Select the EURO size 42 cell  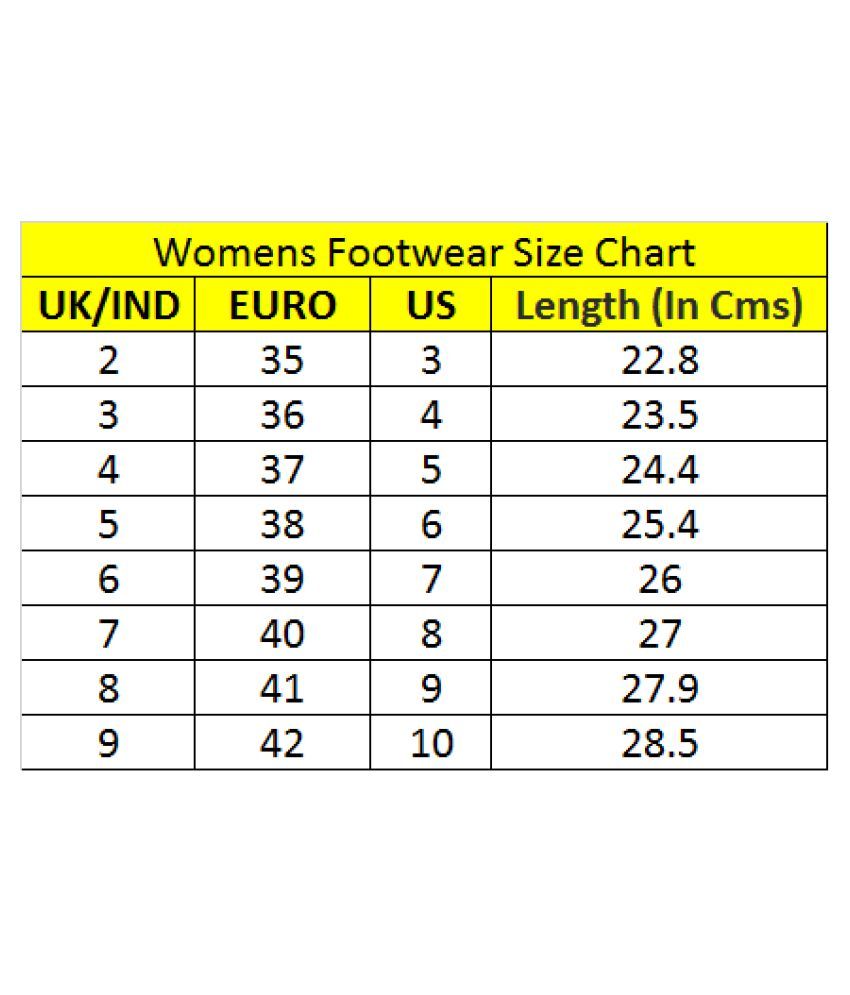[x=282, y=744]
